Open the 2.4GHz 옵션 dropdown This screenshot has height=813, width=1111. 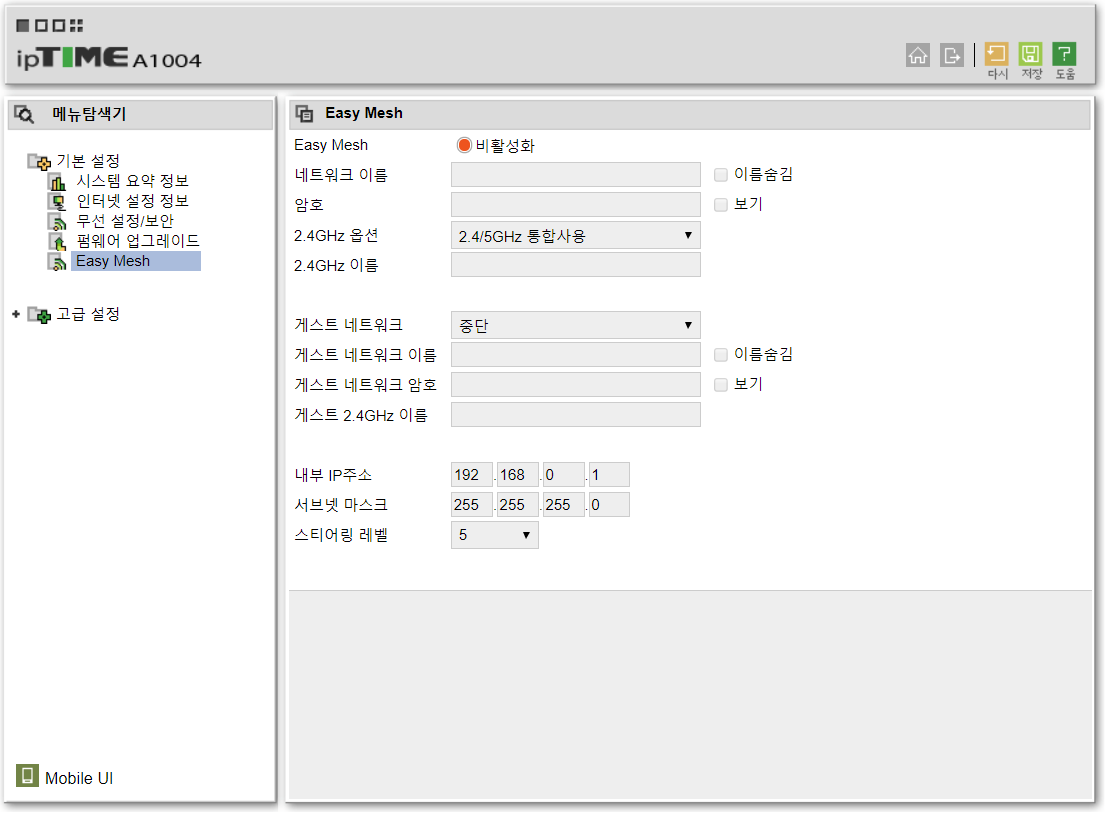pos(575,236)
